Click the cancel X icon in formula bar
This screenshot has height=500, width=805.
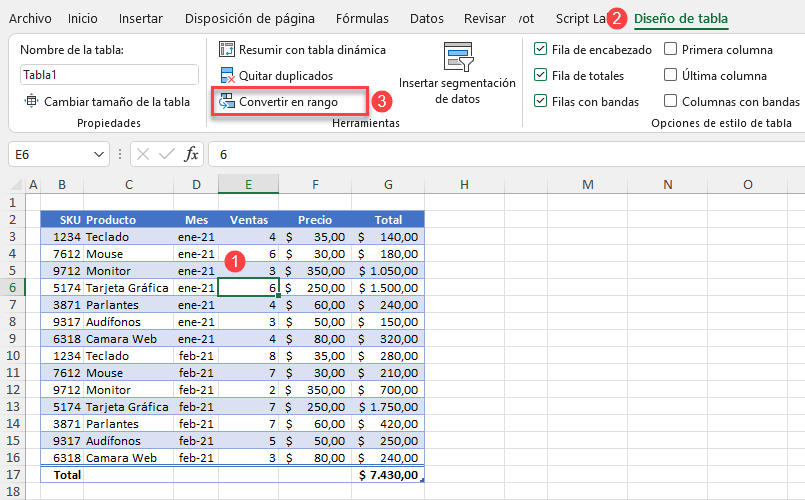tap(143, 154)
